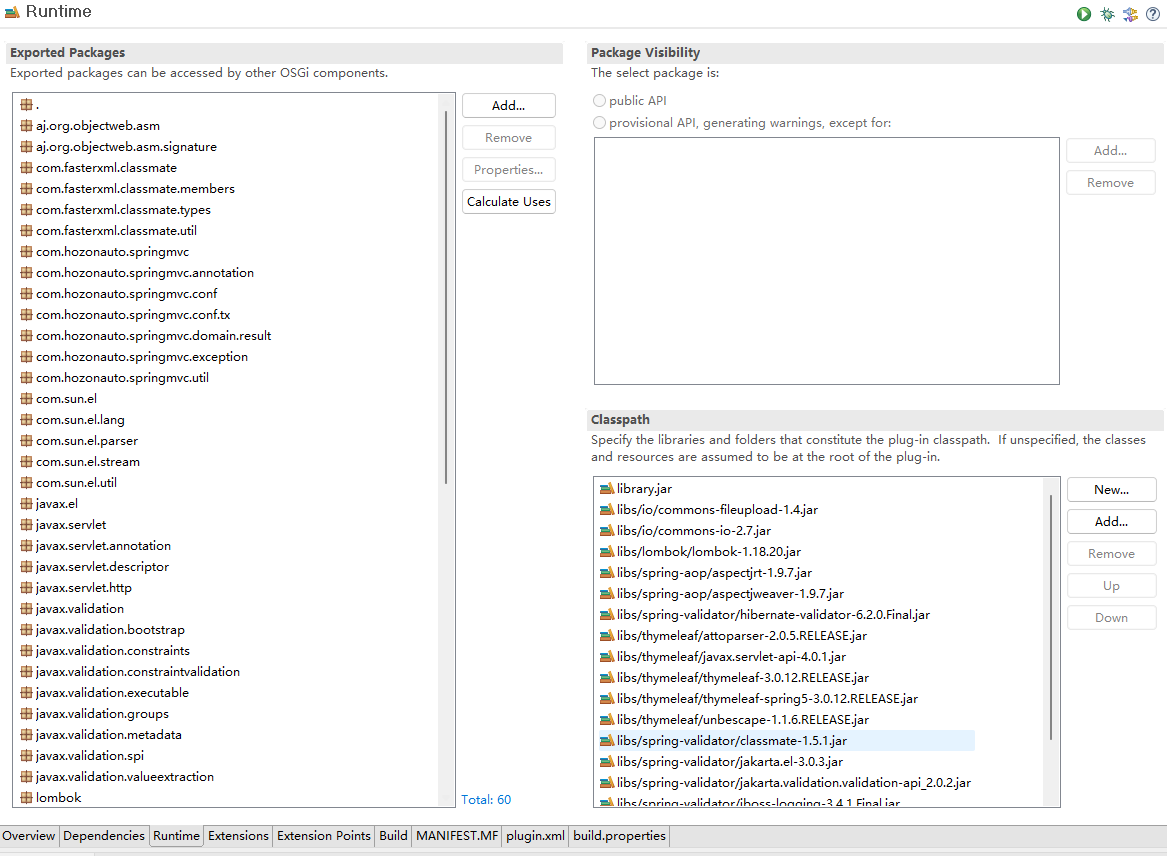Select the provisional API radio button
This screenshot has height=856, width=1167.
coord(599,122)
